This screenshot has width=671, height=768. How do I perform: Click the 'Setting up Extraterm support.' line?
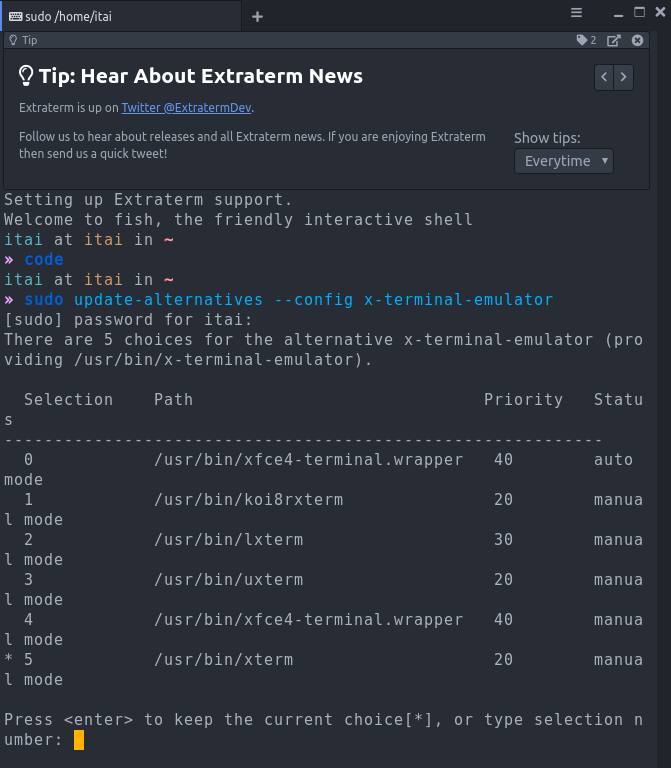148,200
